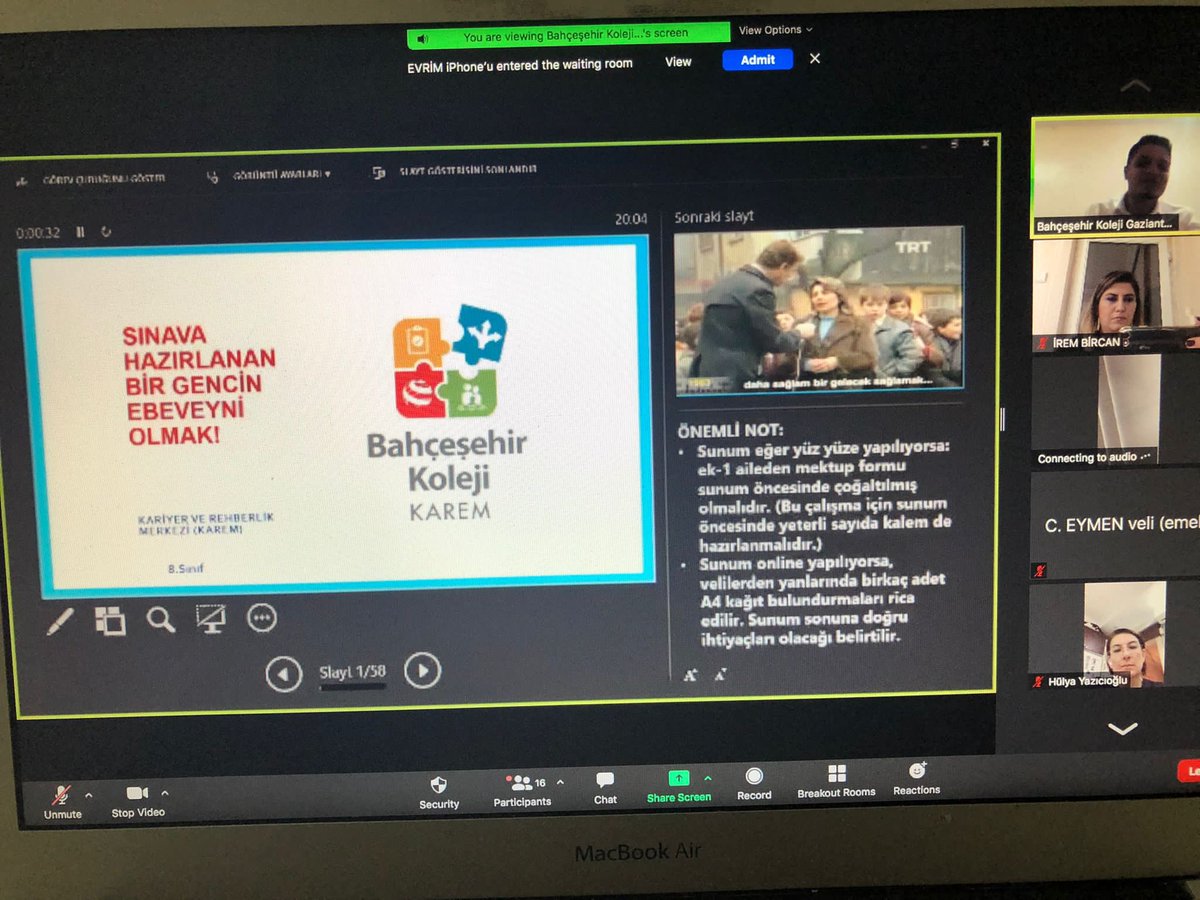Open more slide show options
Screen dimensions: 1200x900
pyautogui.click(x=261, y=618)
